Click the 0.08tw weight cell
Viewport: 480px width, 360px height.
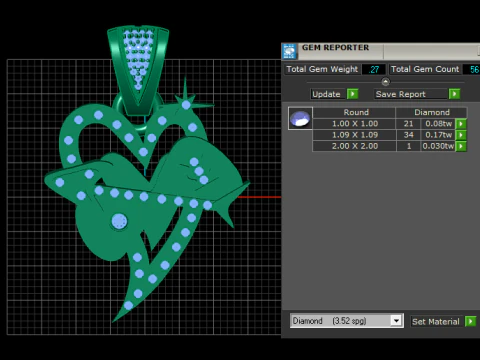pyautogui.click(x=438, y=124)
